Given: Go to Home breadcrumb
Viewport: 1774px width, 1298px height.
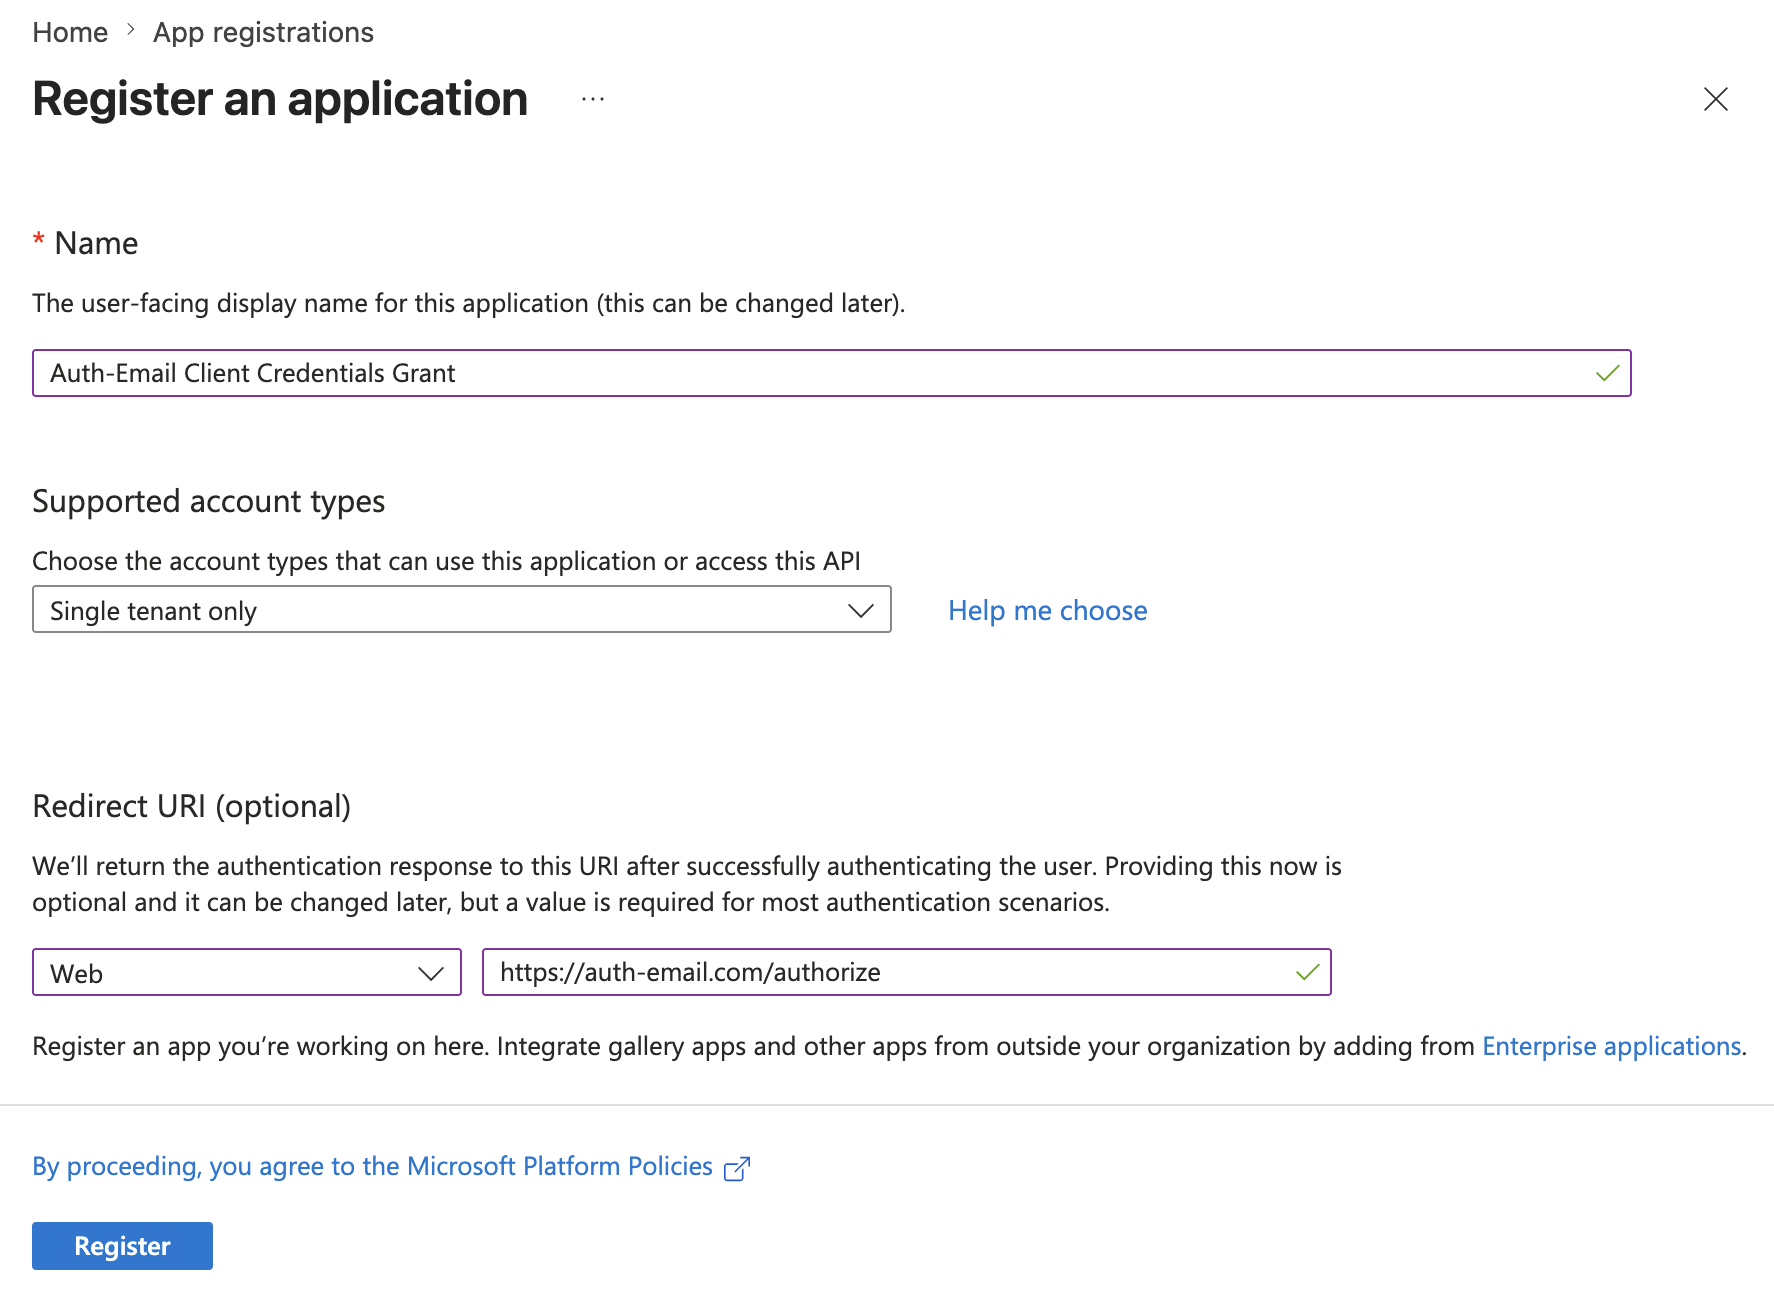Looking at the screenshot, I should coord(70,32).
